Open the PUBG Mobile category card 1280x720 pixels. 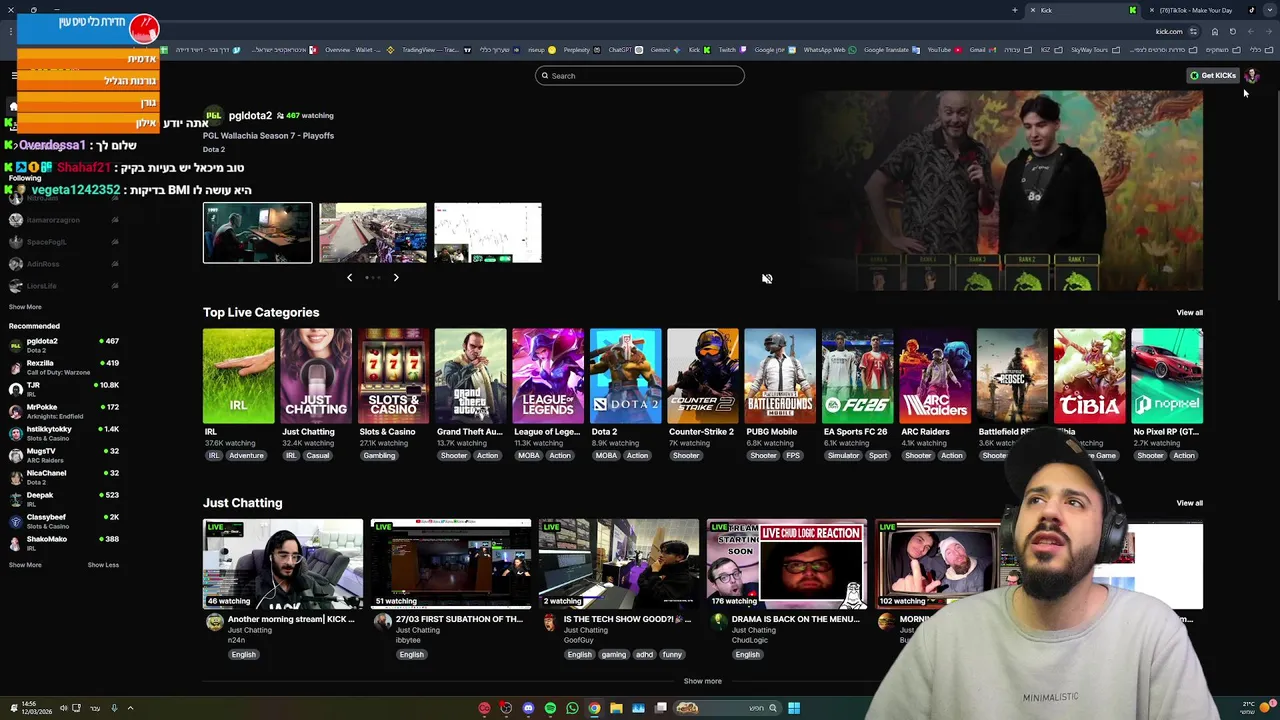coord(780,376)
